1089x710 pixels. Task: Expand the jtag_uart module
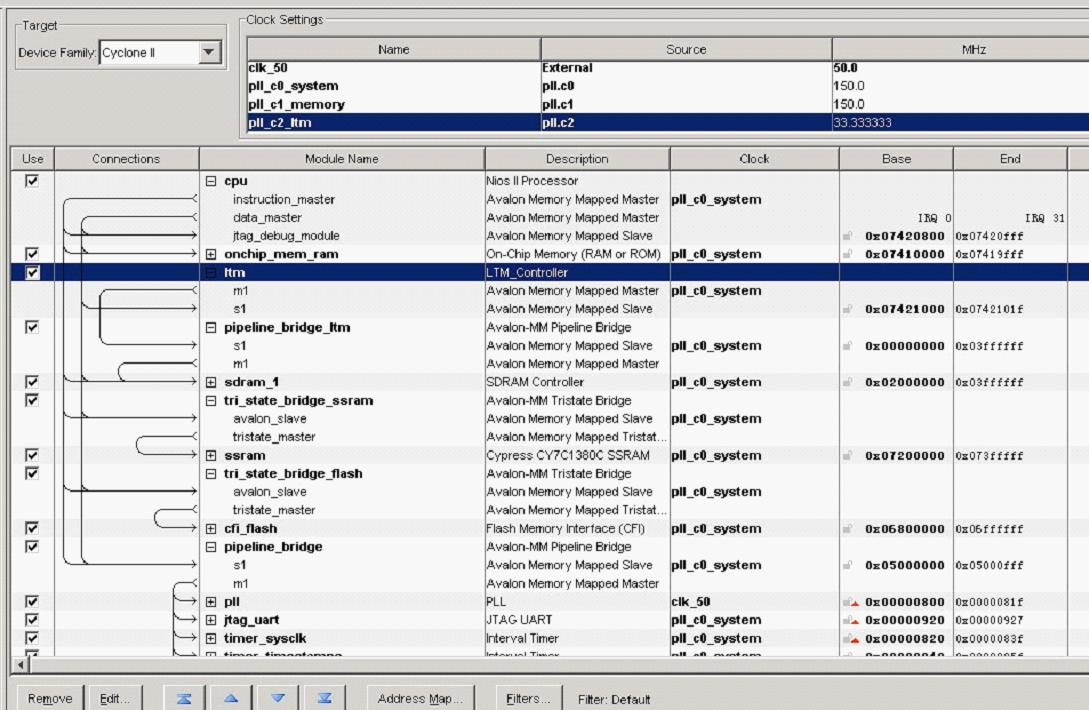211,620
